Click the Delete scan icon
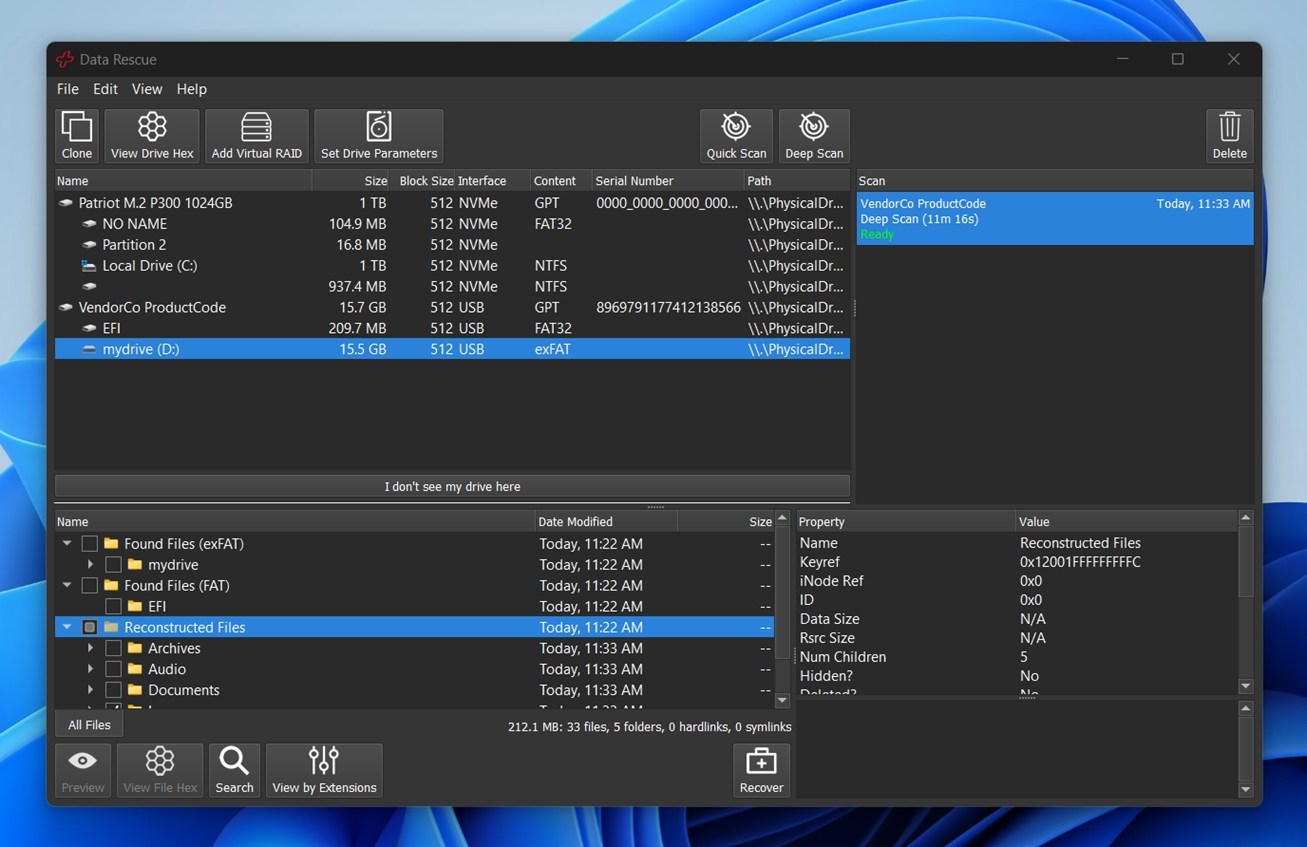This screenshot has width=1307, height=847. [x=1228, y=135]
